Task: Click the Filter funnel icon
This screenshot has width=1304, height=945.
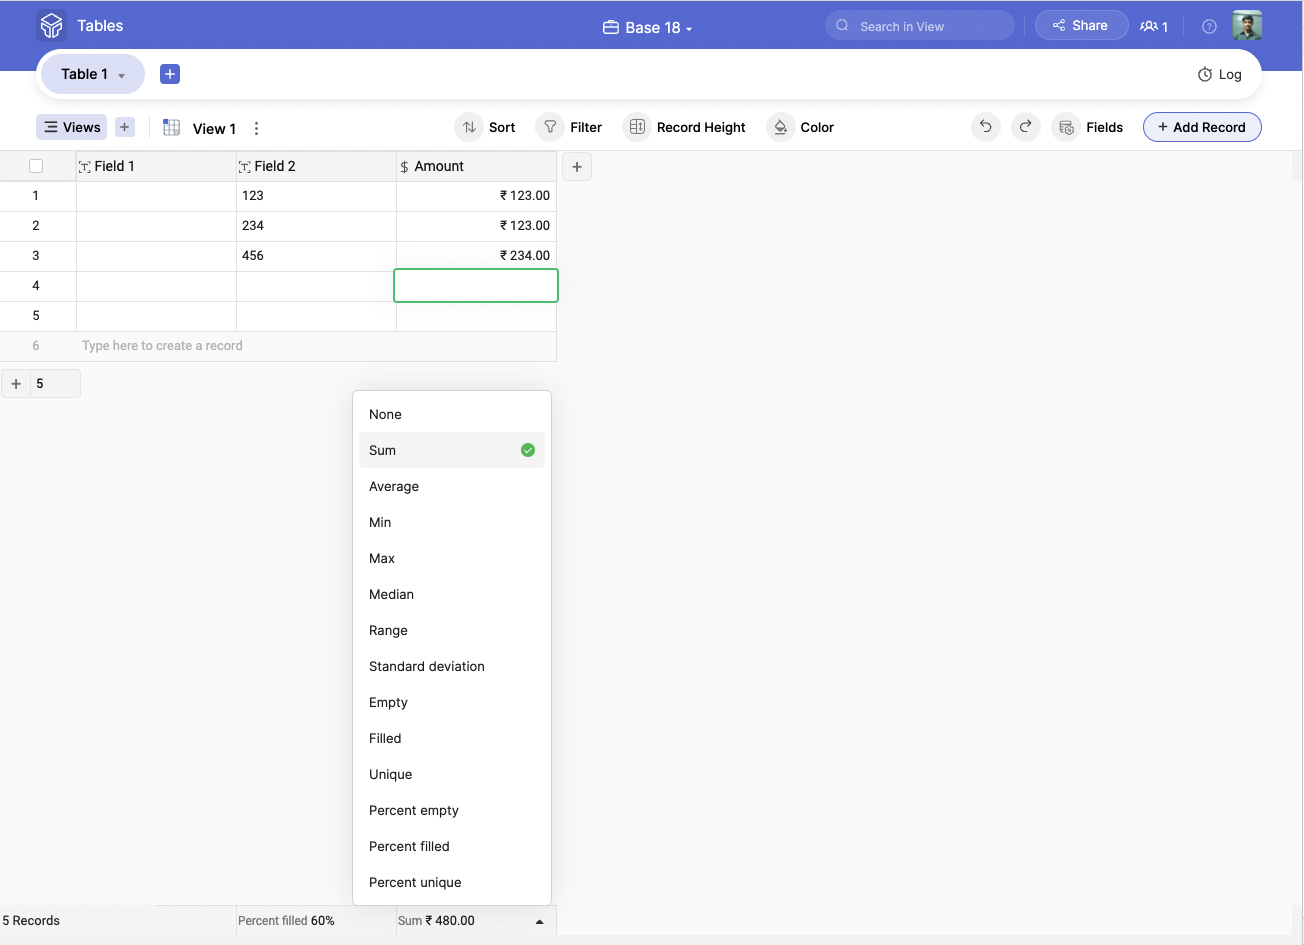Action: [x=550, y=127]
